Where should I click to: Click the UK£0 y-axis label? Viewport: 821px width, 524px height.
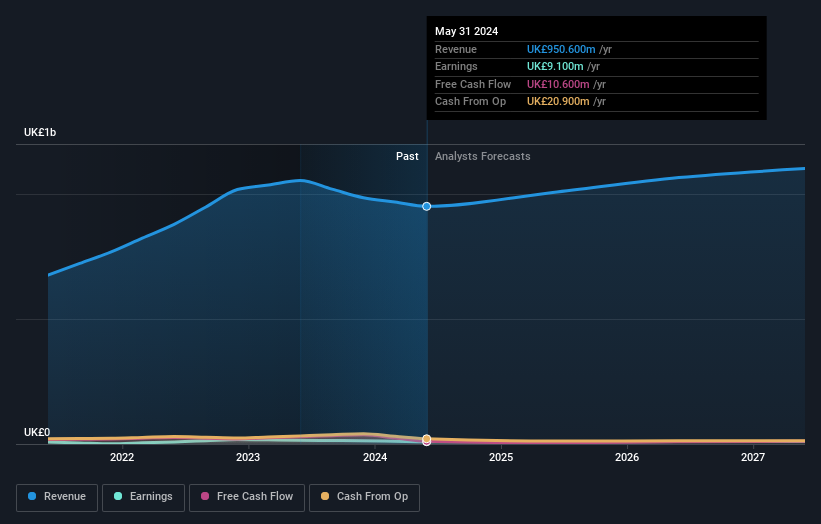37,432
